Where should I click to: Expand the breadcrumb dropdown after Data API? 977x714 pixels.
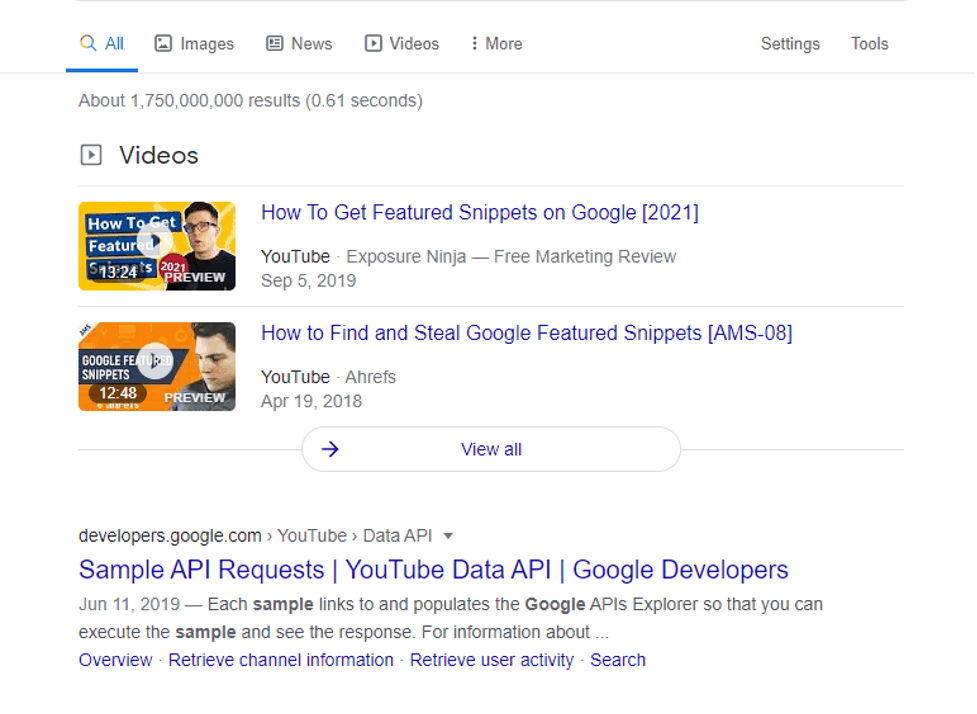pyautogui.click(x=449, y=535)
